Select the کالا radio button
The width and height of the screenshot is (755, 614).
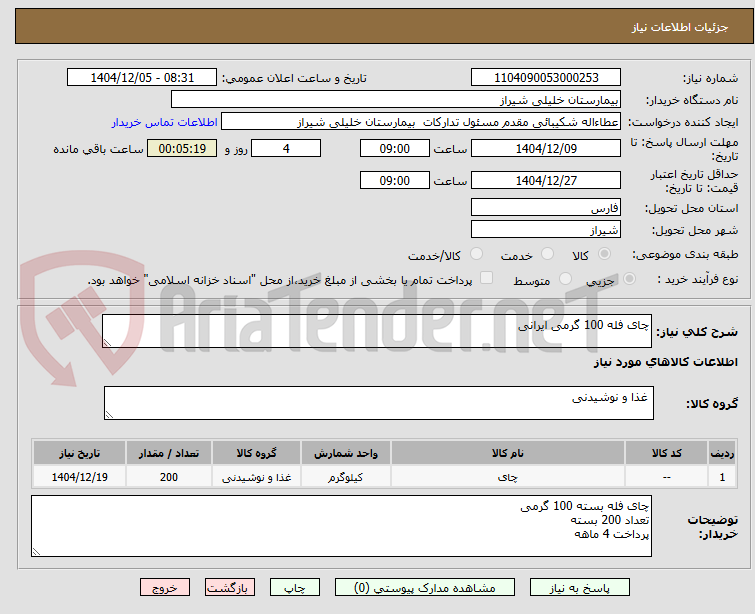pos(604,254)
